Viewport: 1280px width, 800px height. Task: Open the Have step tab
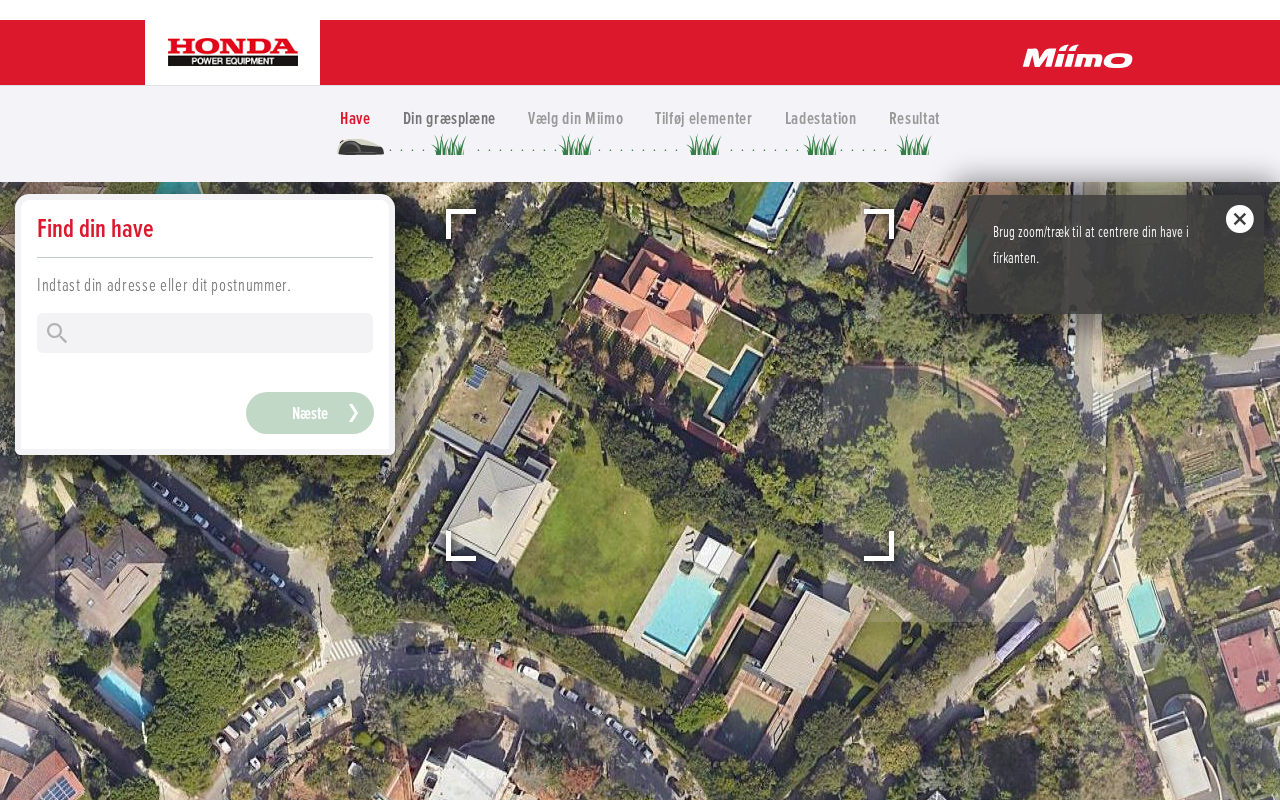355,118
